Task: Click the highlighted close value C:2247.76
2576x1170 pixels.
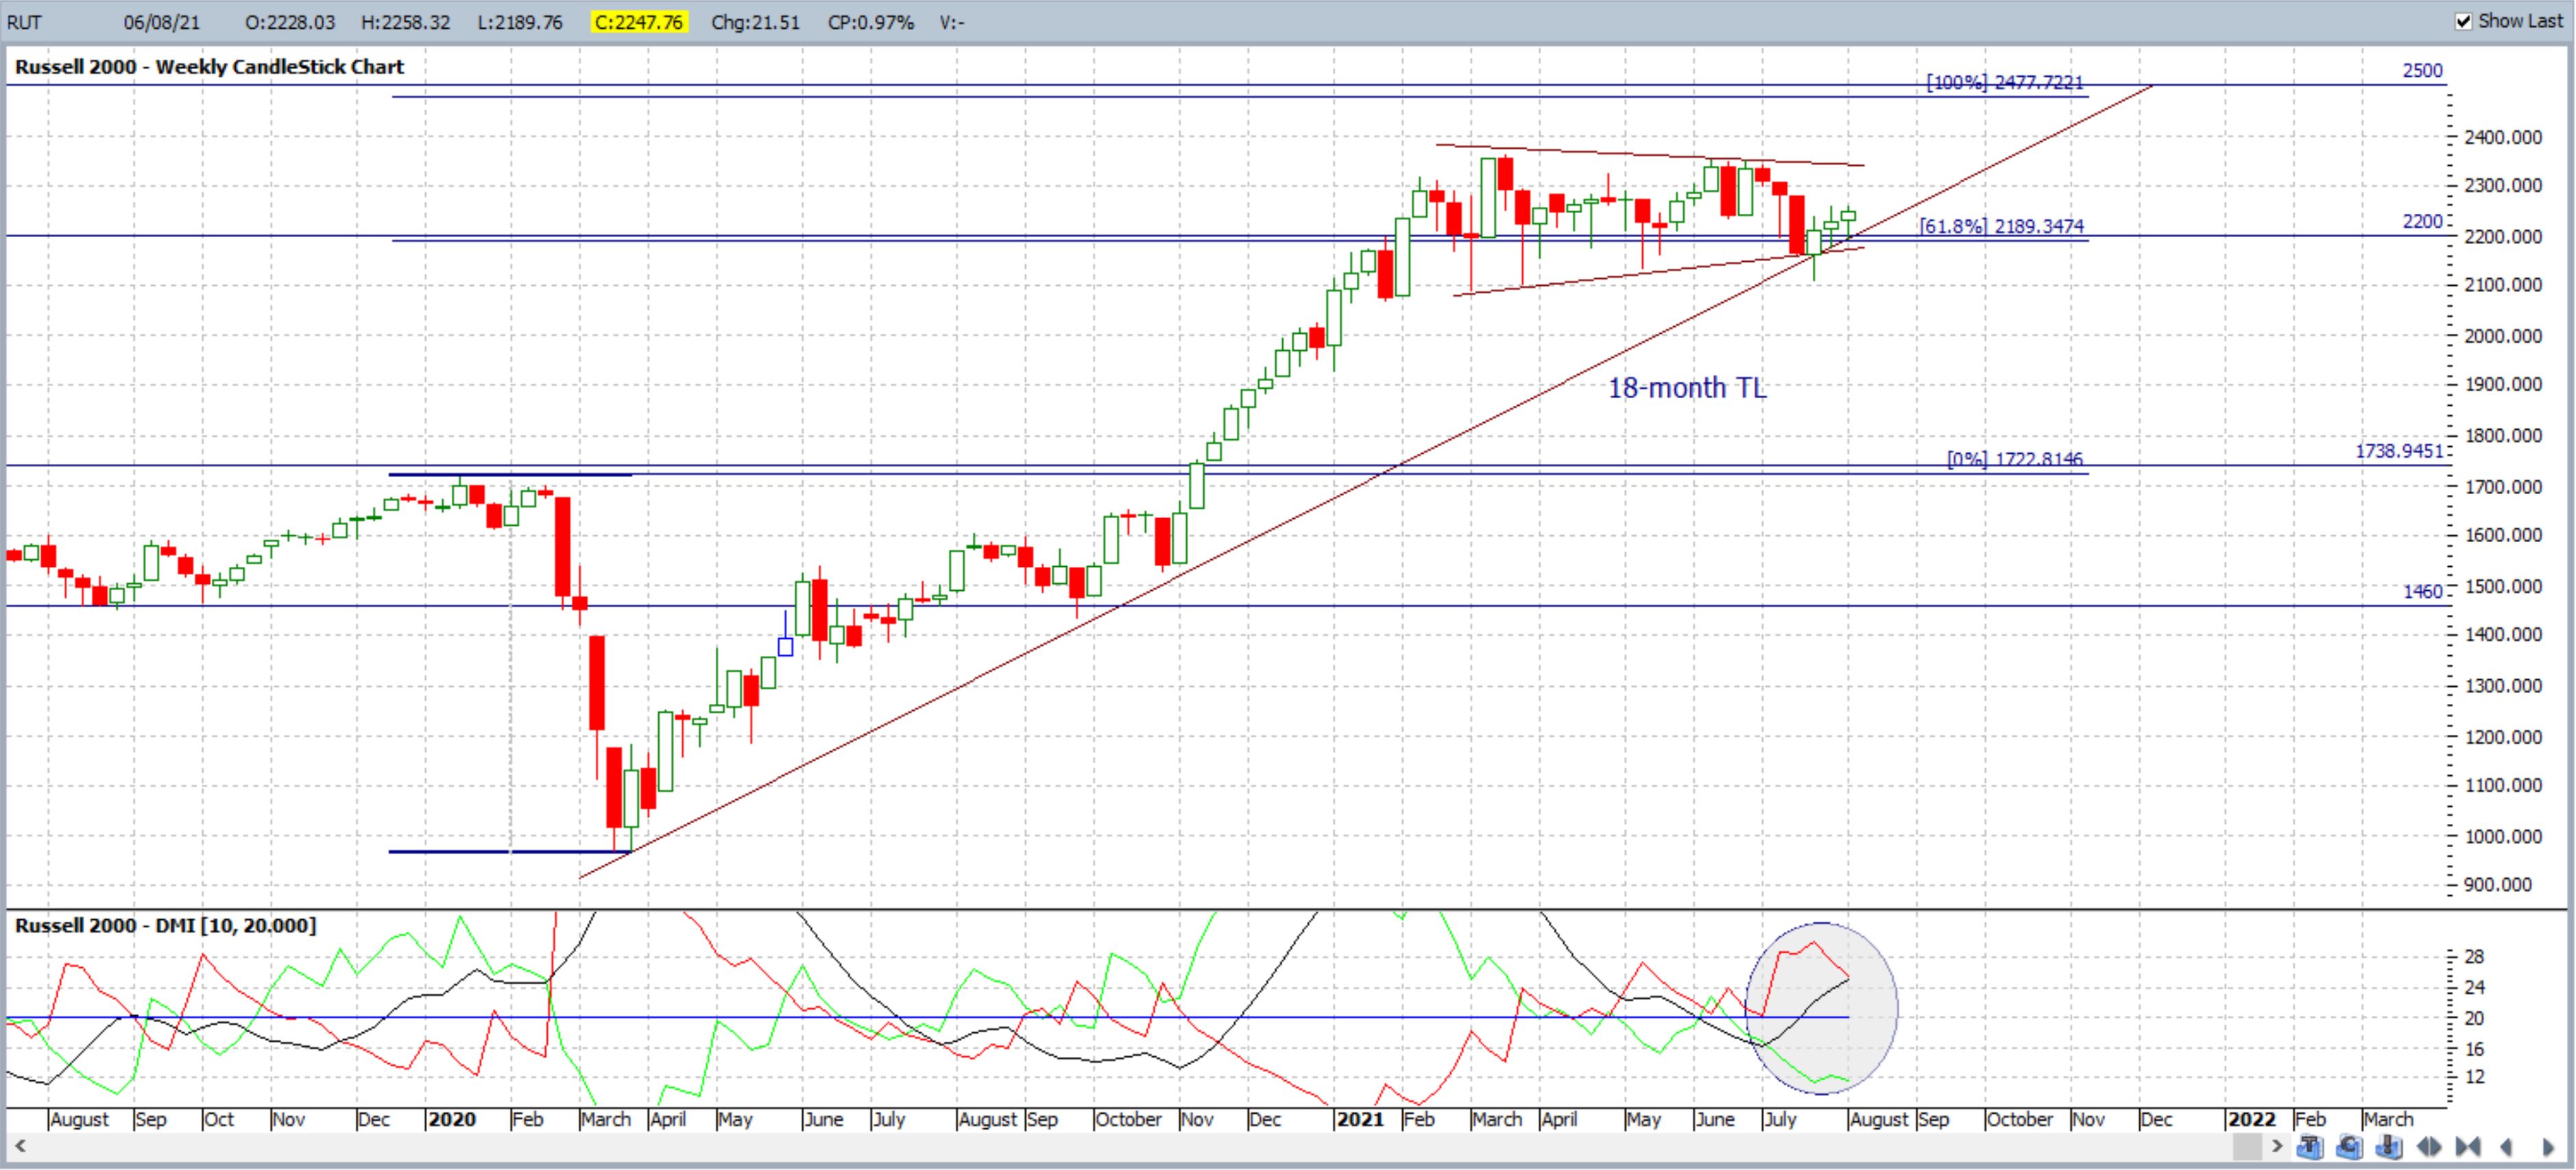Action: pos(638,22)
